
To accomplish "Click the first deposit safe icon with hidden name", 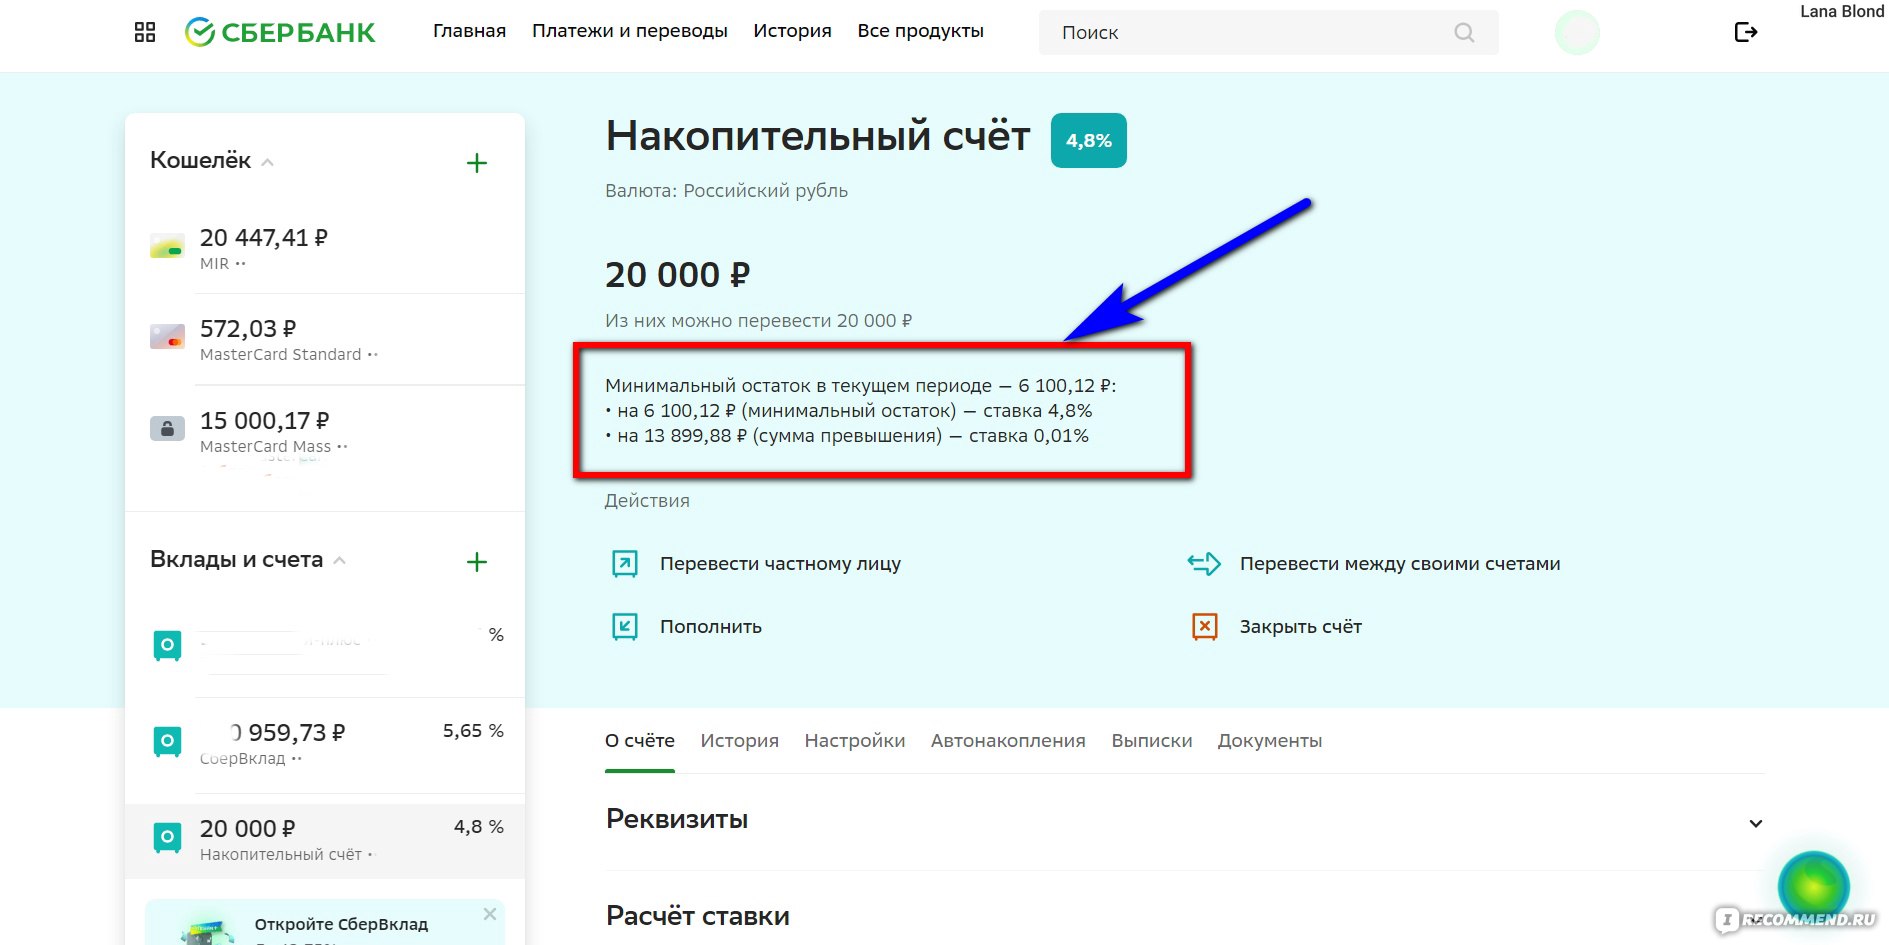I will (167, 646).
